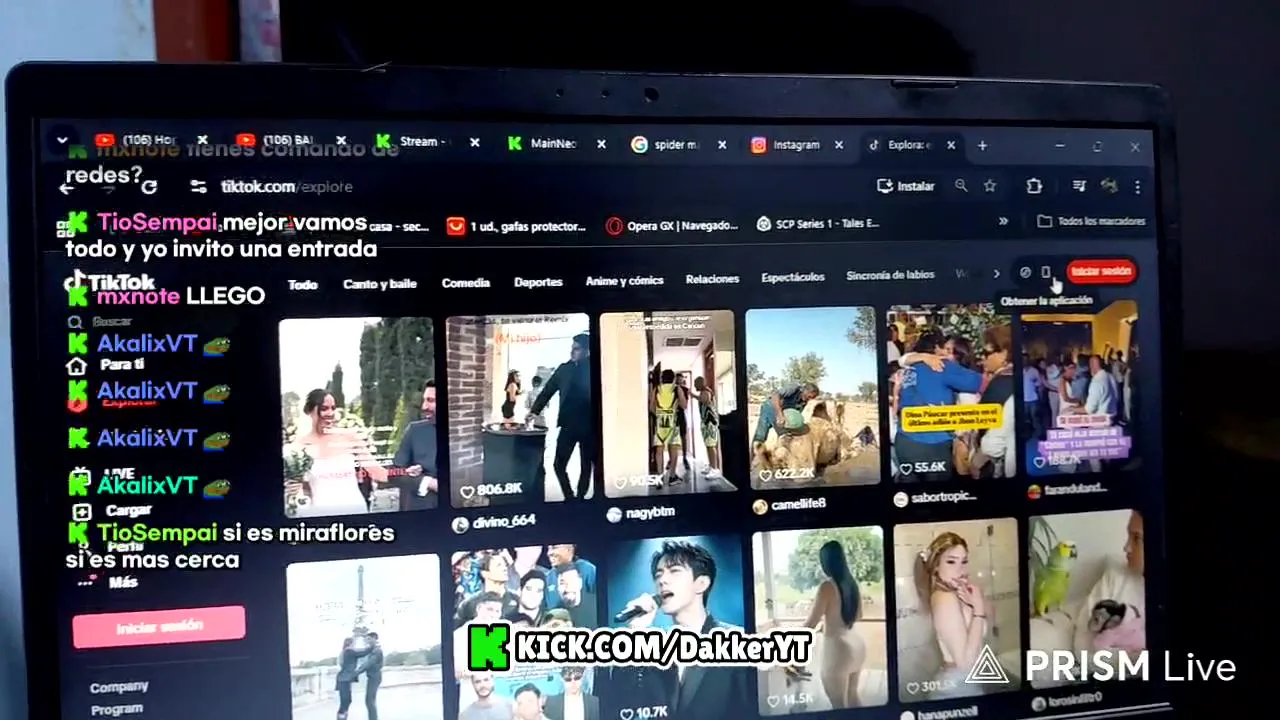
Task: Select the Canto y baile category
Action: pos(380,284)
